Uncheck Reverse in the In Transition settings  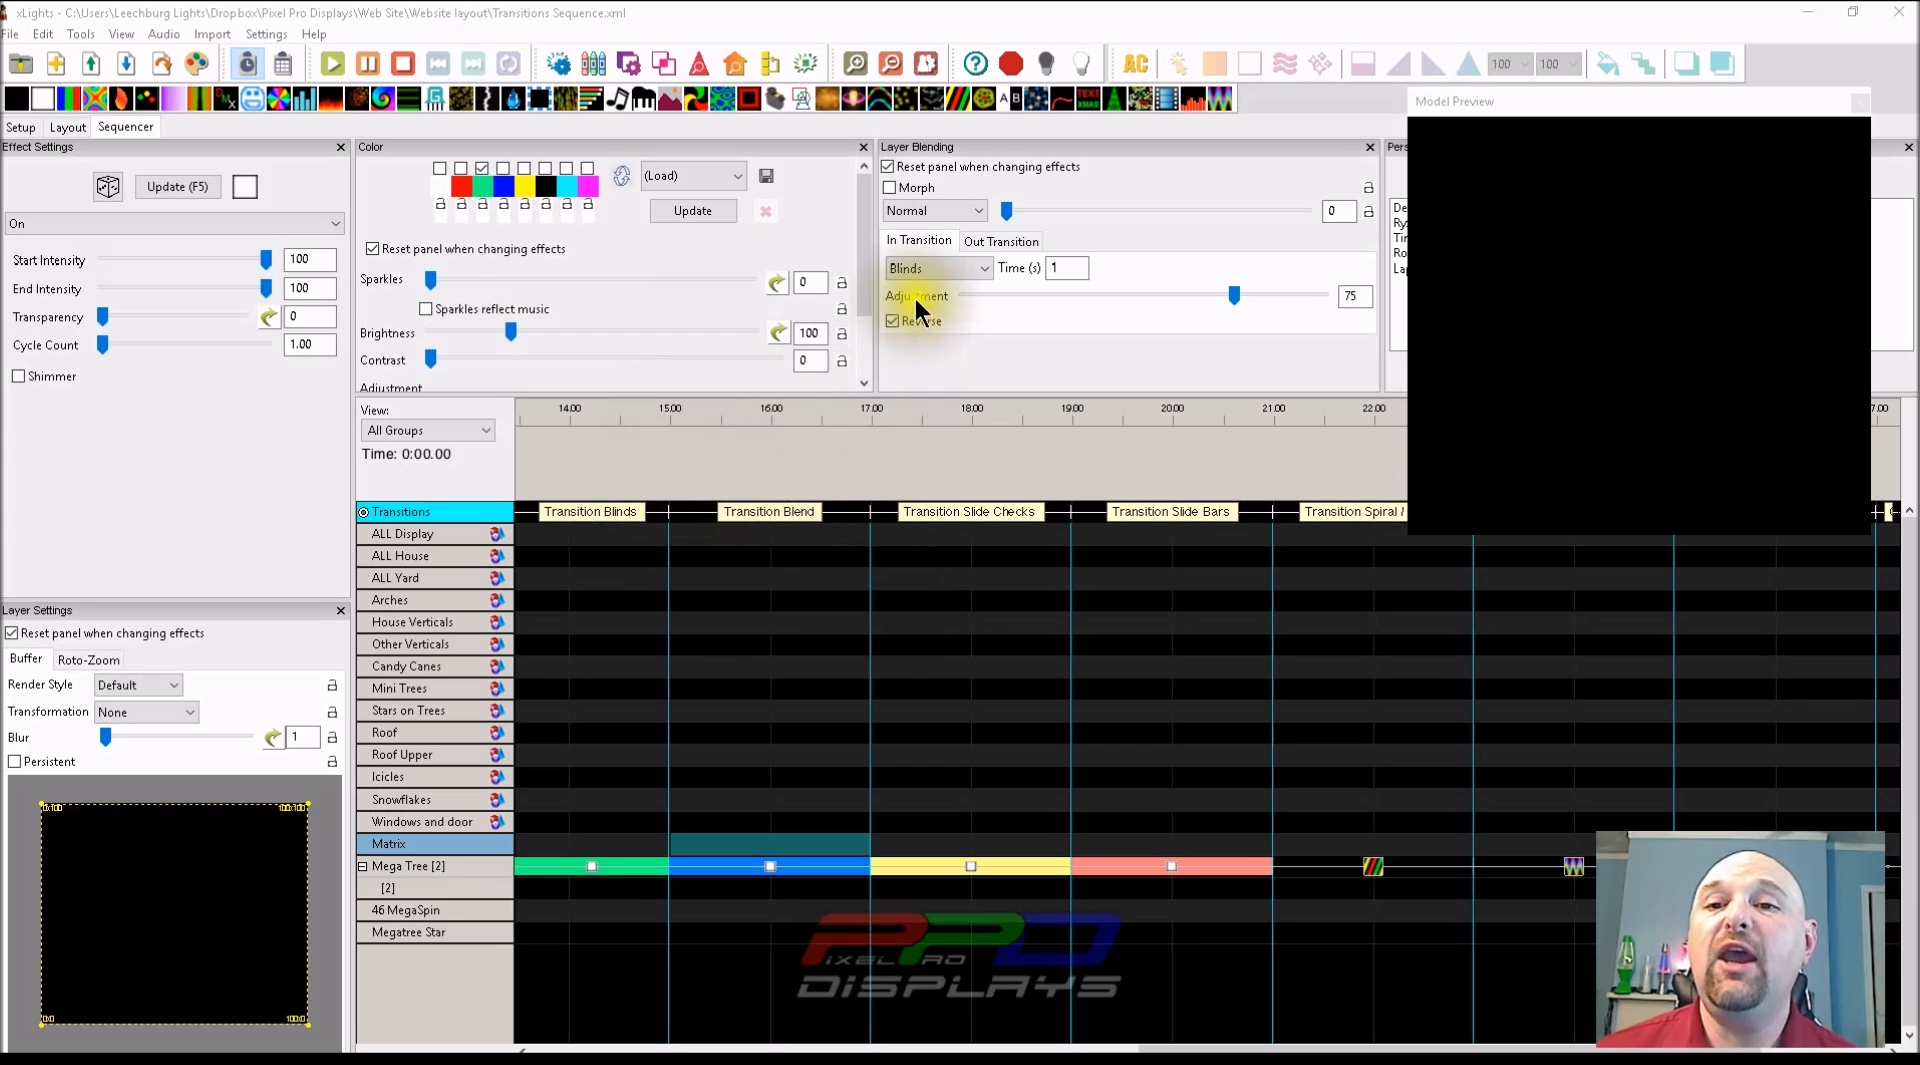tap(892, 321)
